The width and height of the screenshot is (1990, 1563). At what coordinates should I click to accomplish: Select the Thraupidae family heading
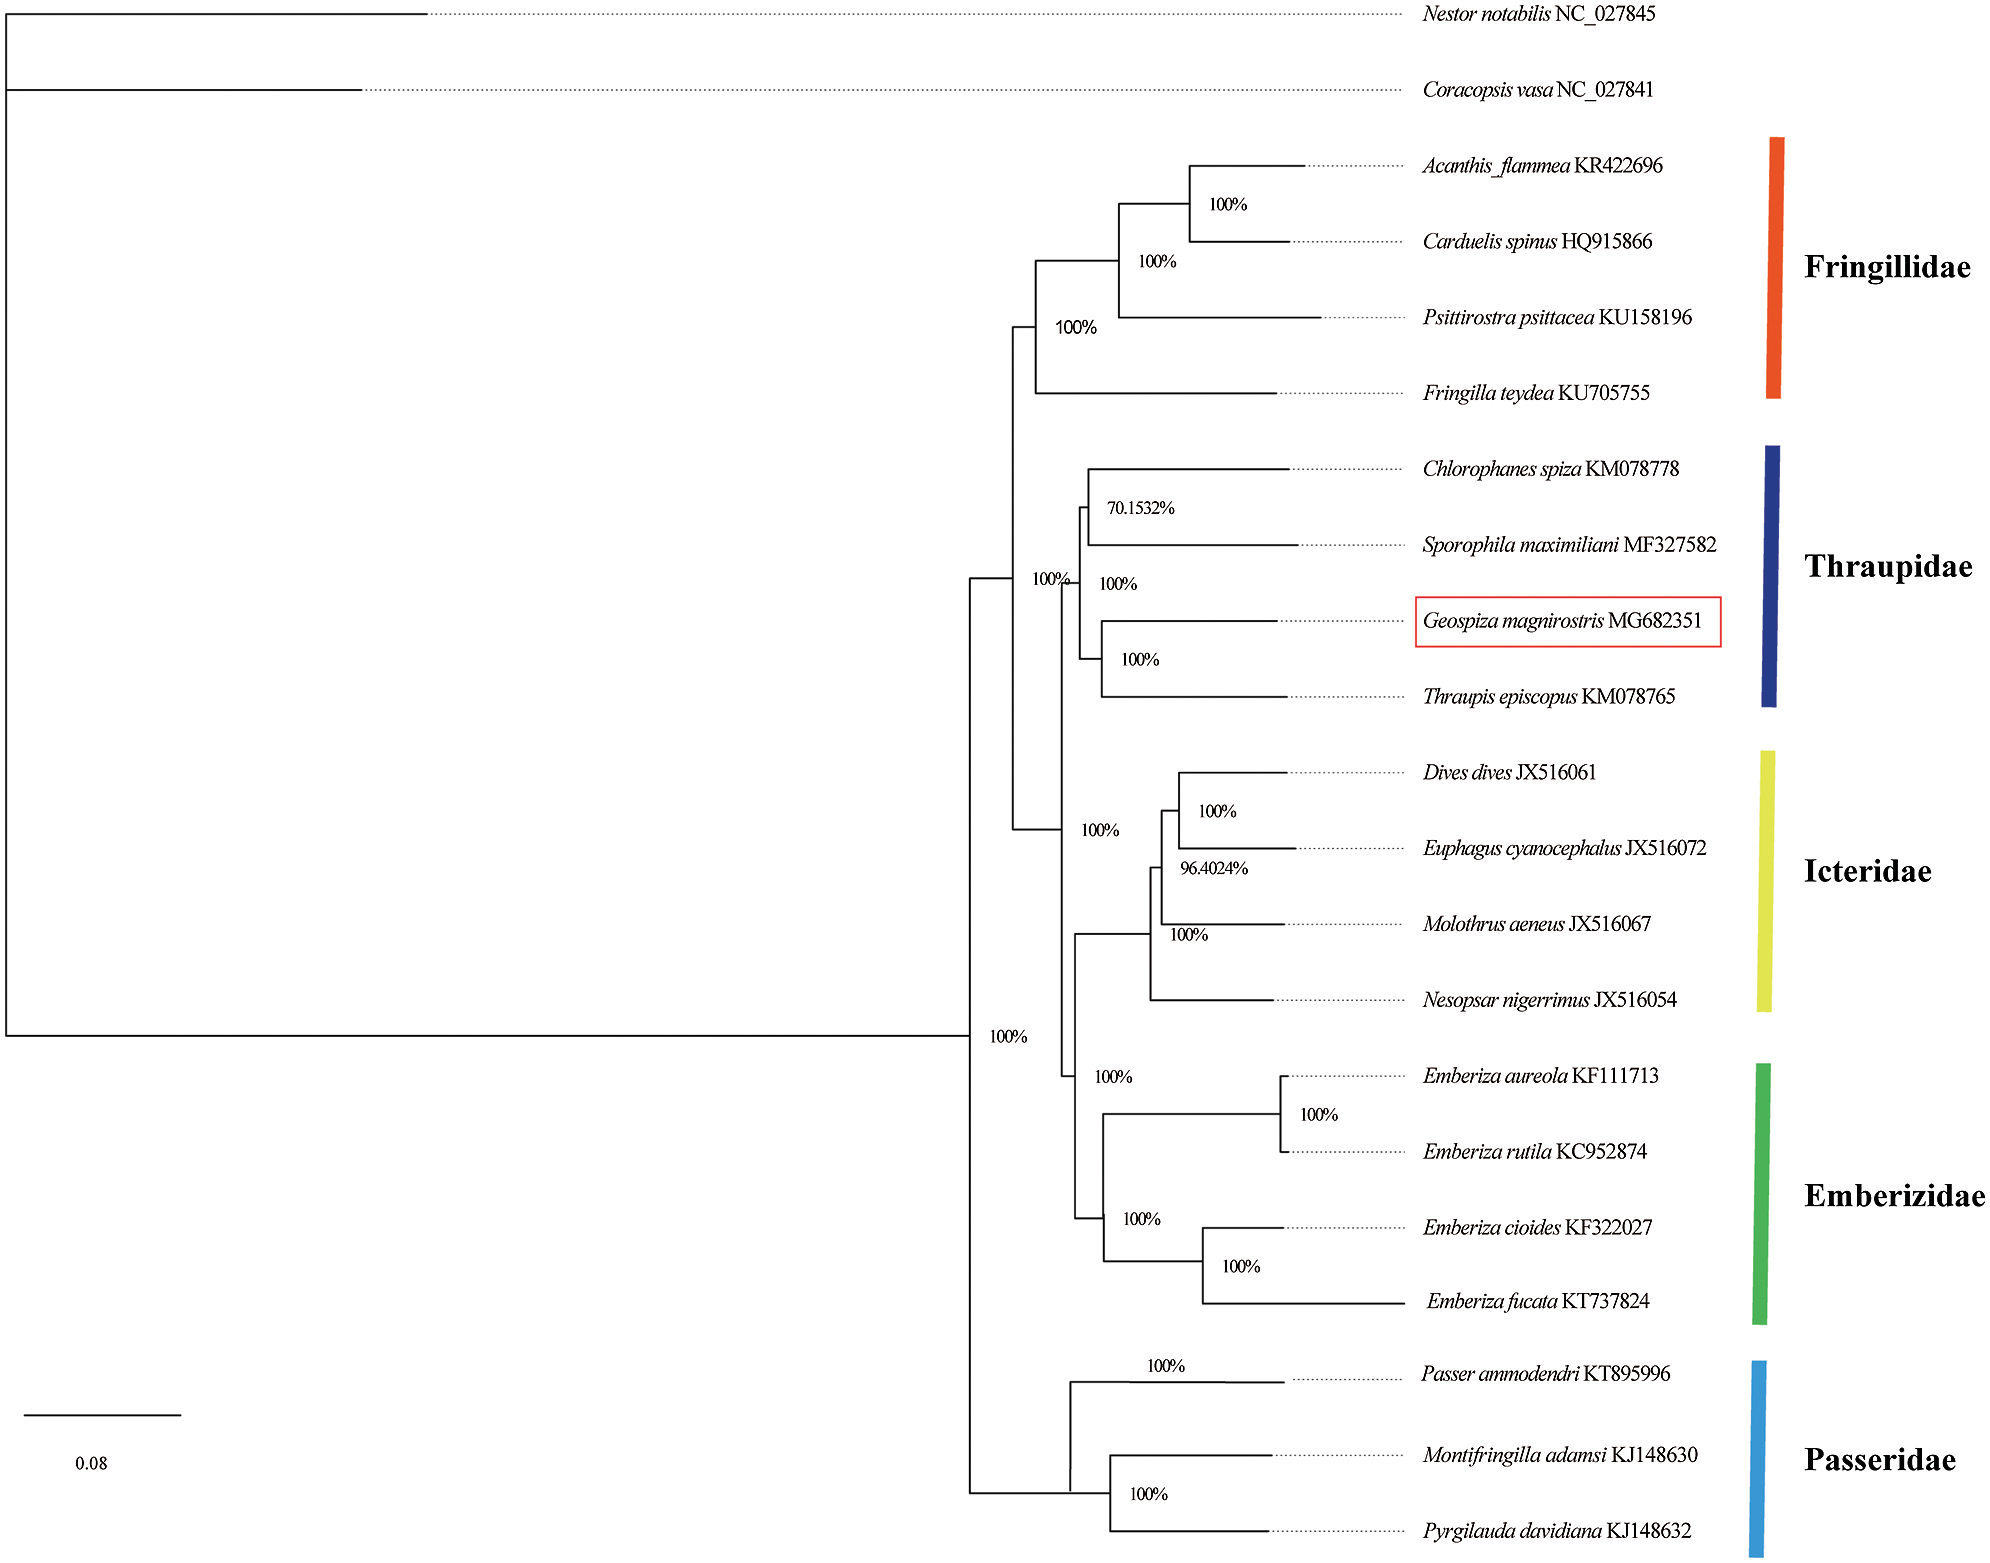(1887, 567)
